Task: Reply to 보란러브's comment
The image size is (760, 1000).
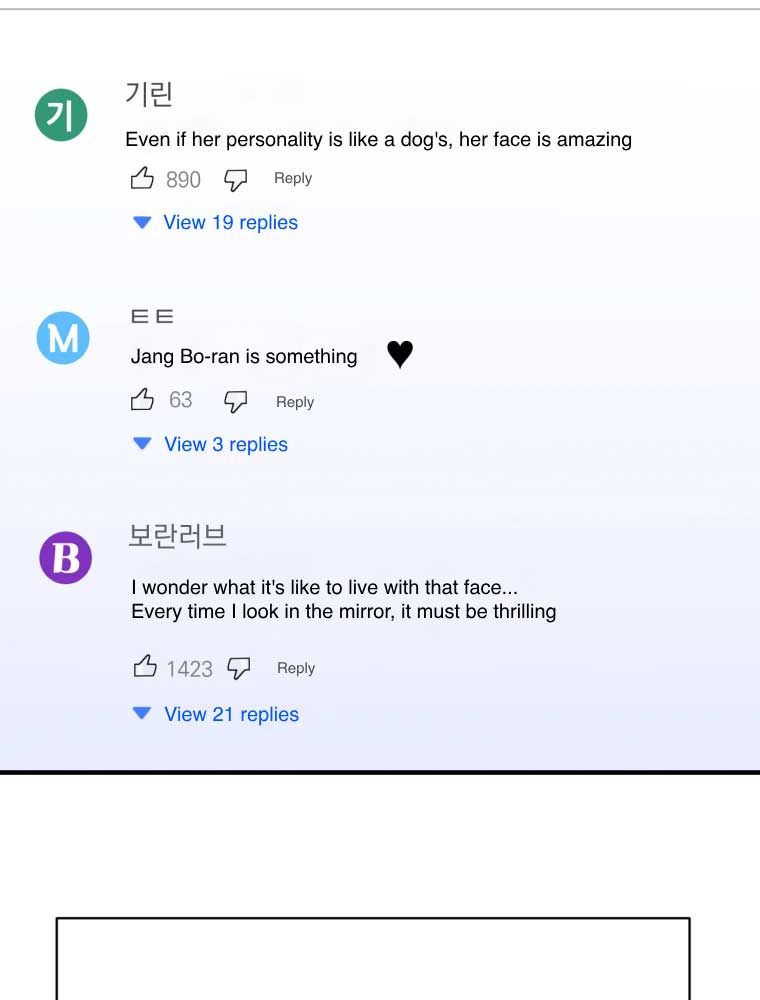Action: click(x=296, y=668)
